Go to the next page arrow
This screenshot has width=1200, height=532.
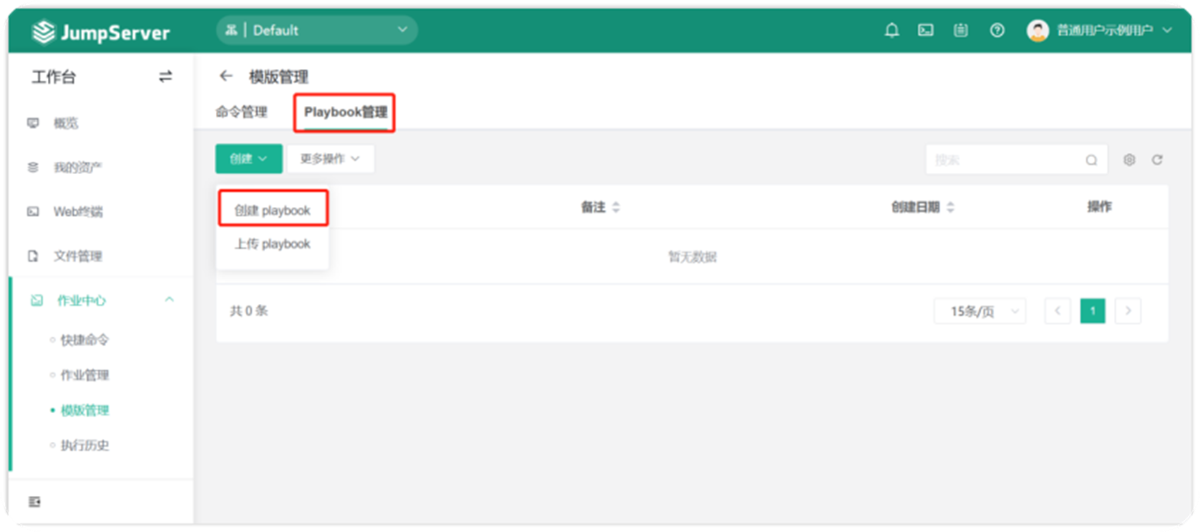1128,311
